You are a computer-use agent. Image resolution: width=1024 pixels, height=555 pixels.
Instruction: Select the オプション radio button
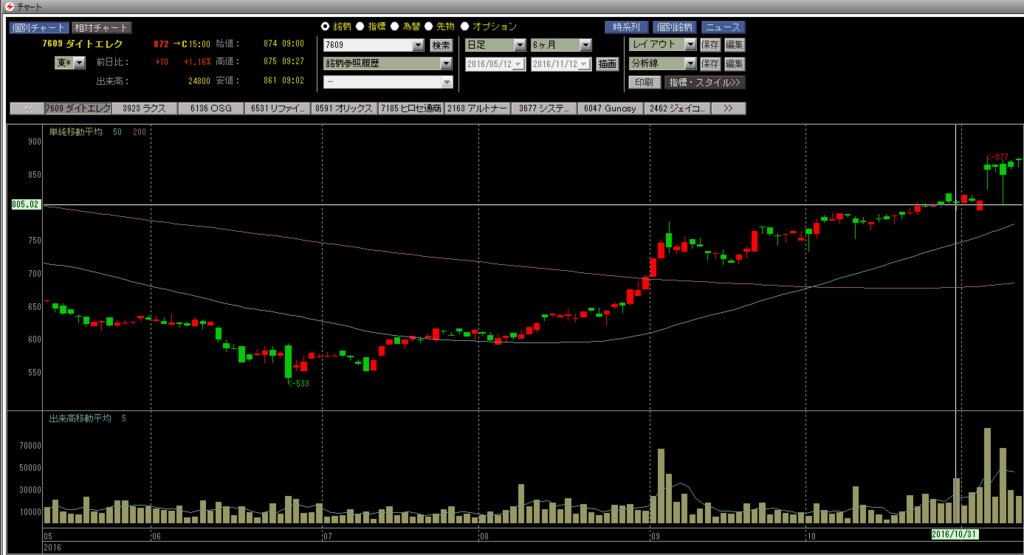464,26
